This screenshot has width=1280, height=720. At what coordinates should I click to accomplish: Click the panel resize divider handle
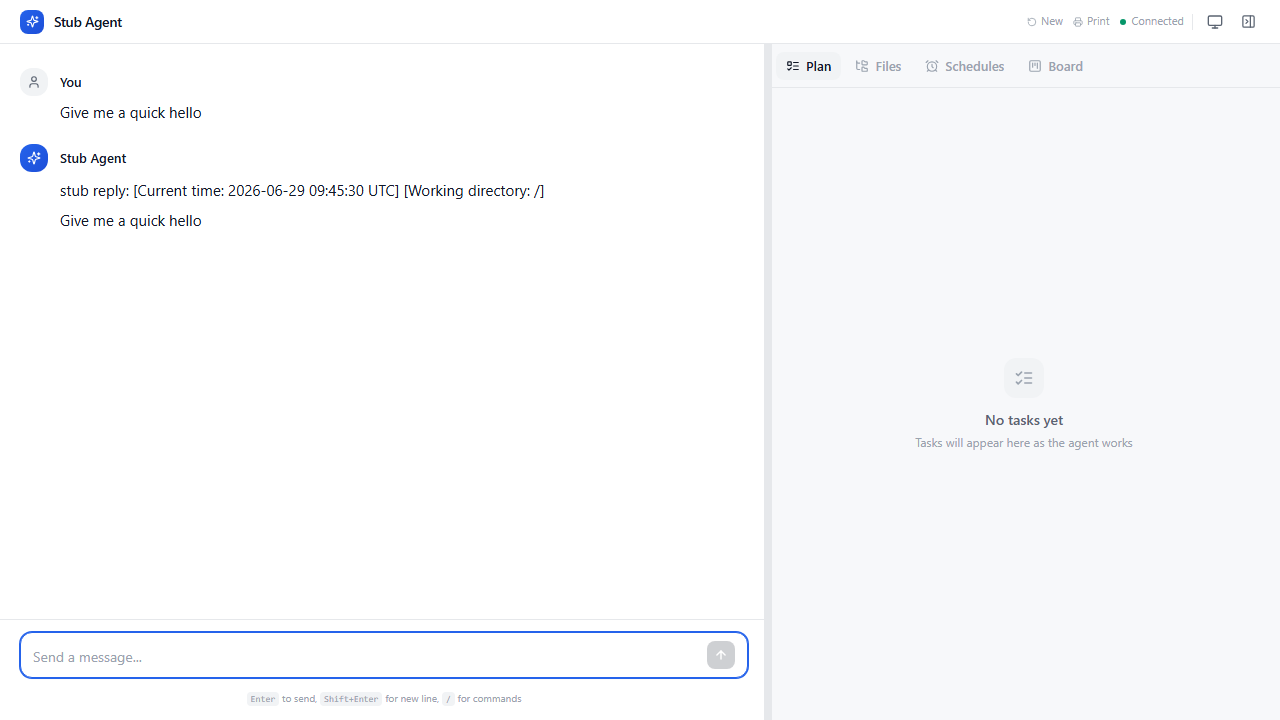(768, 382)
